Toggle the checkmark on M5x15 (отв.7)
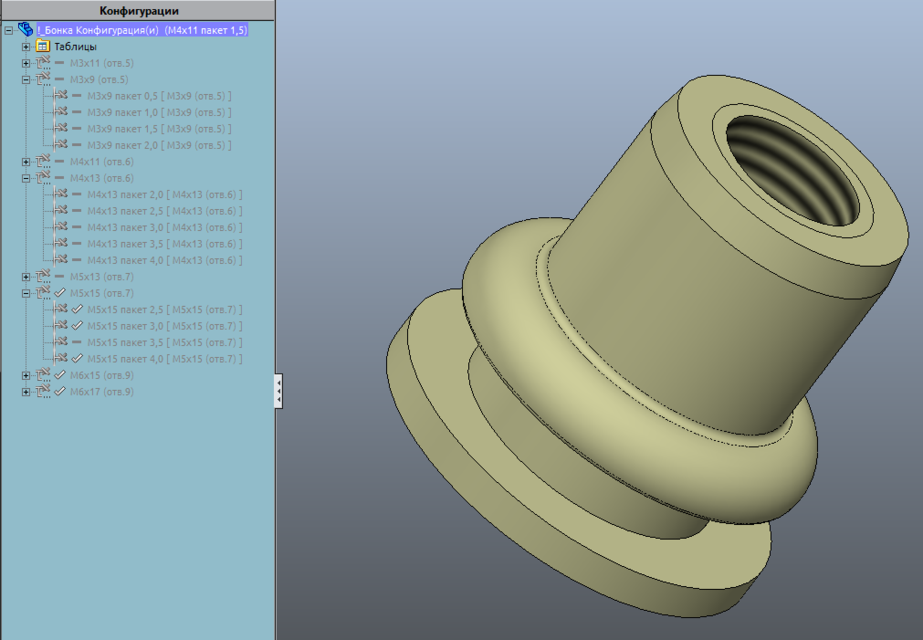 pos(58,293)
